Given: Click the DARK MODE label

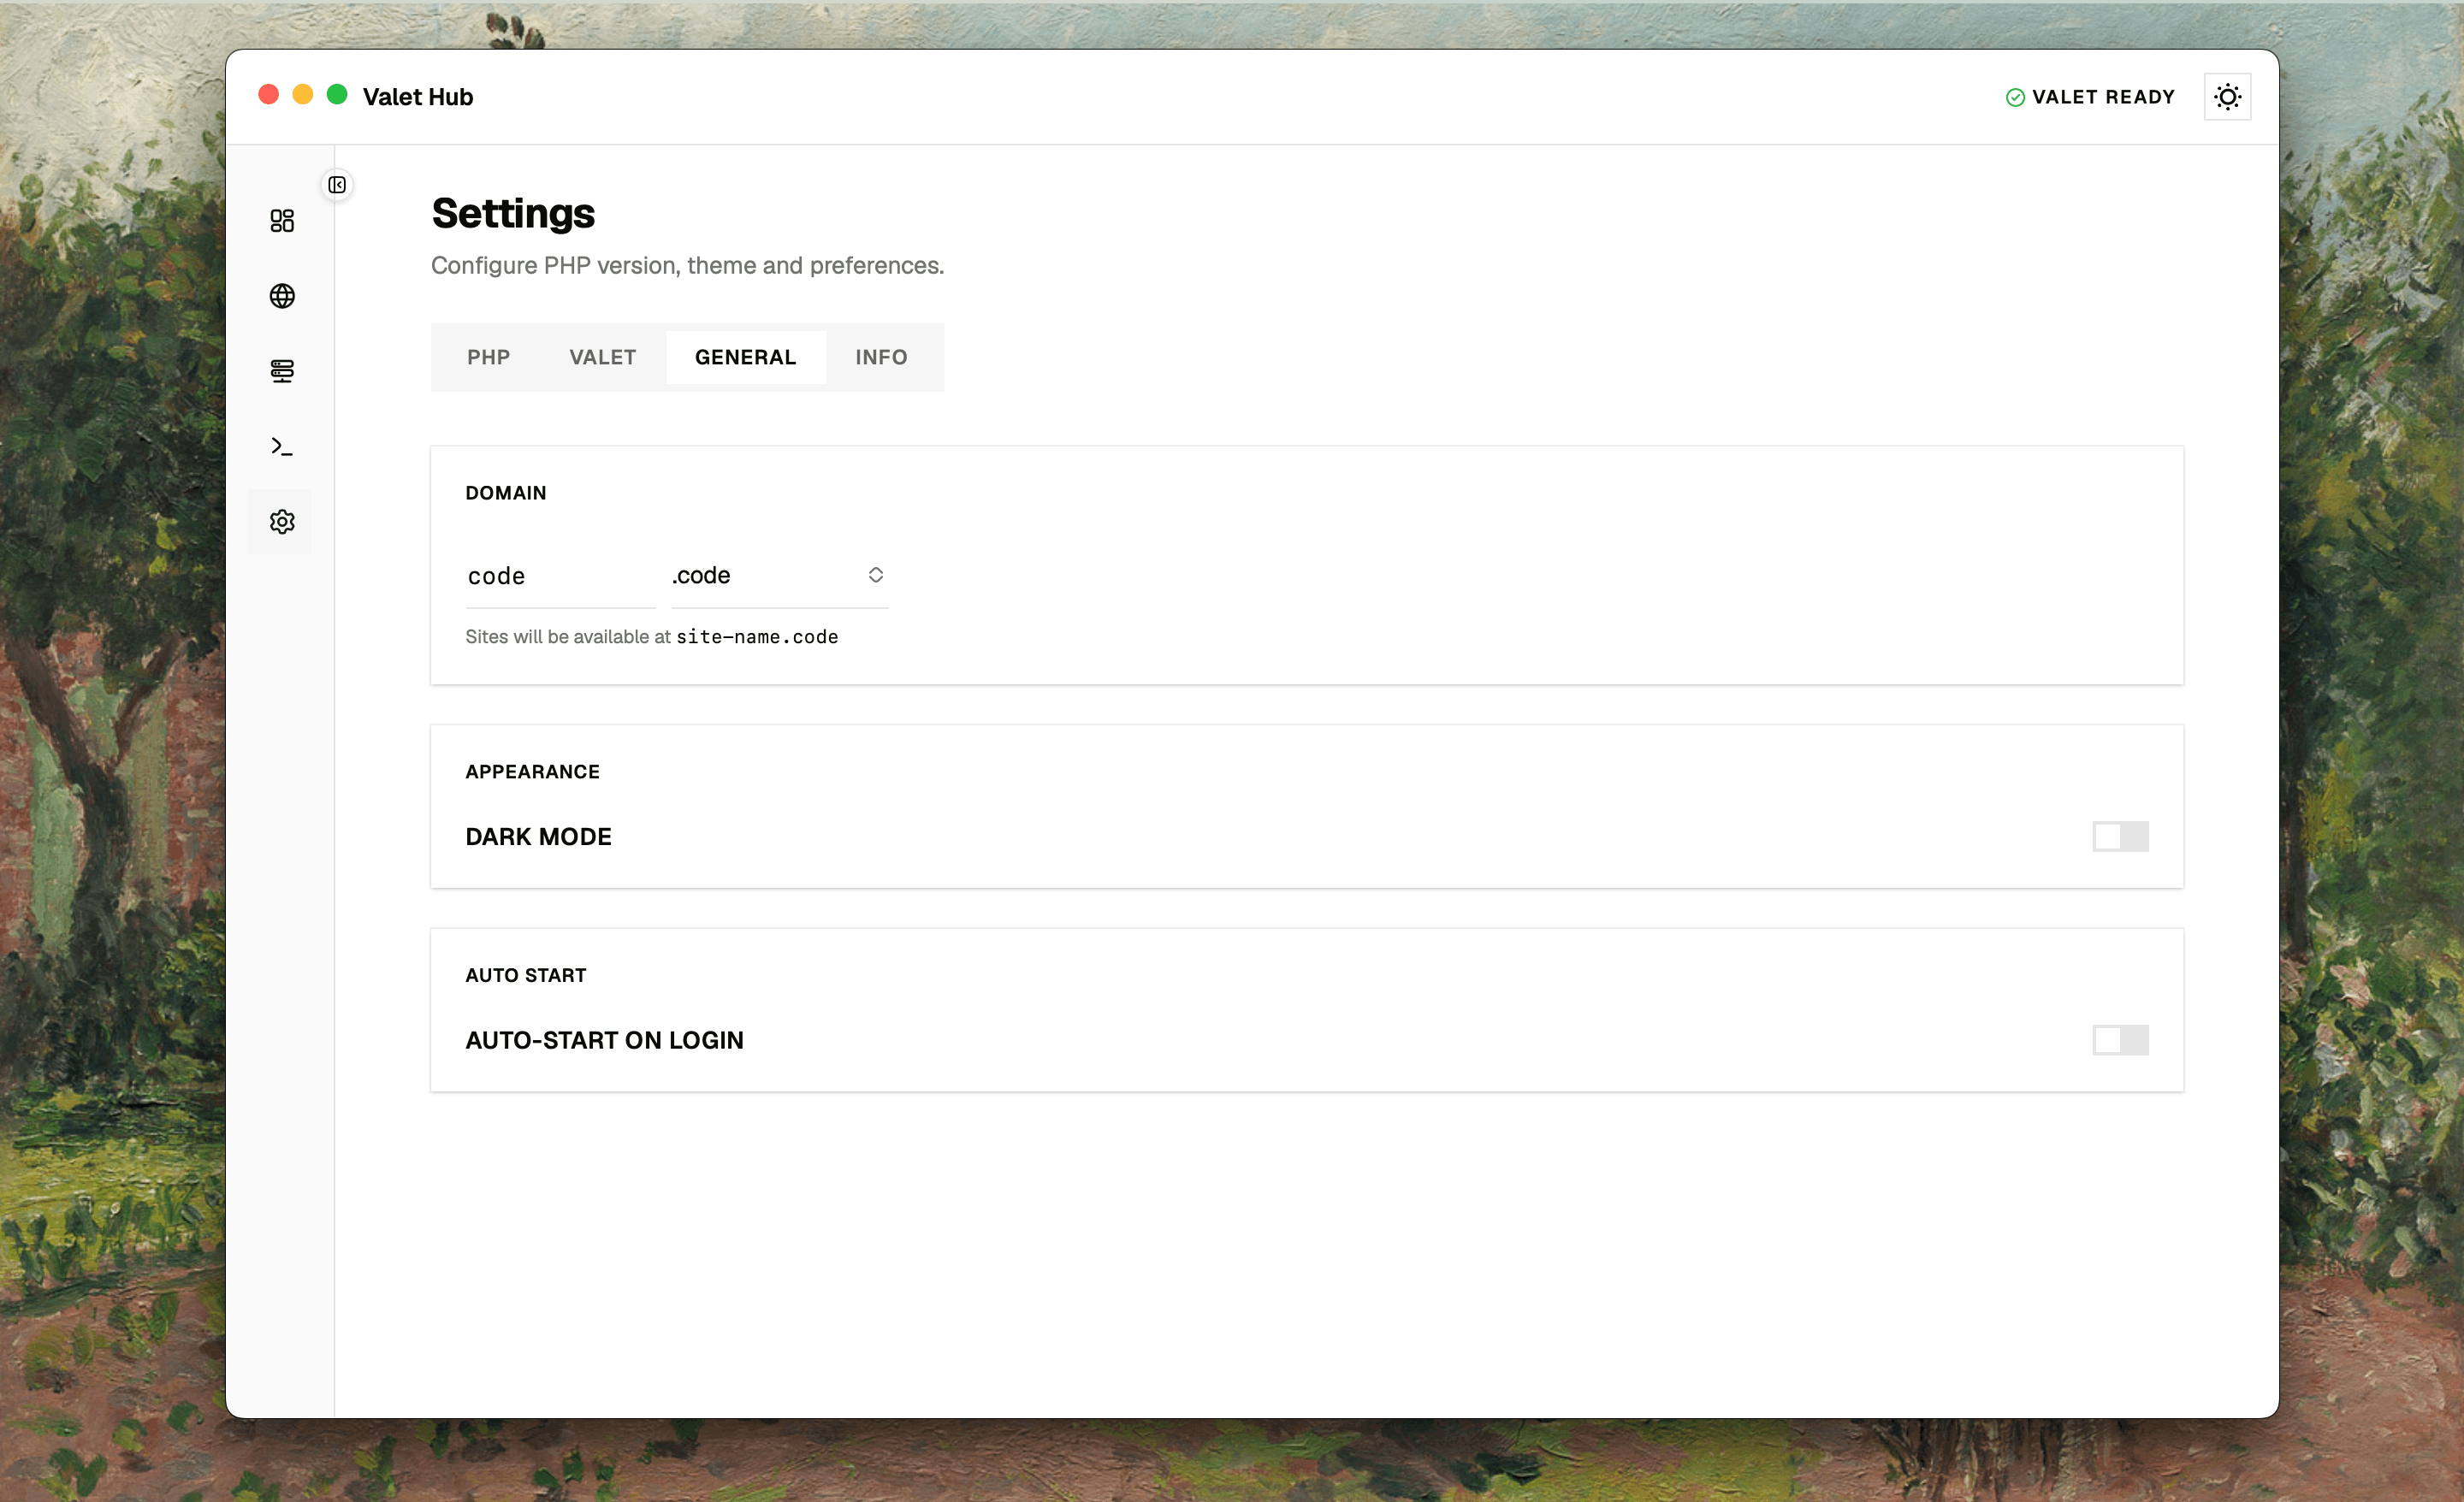Looking at the screenshot, I should (538, 837).
